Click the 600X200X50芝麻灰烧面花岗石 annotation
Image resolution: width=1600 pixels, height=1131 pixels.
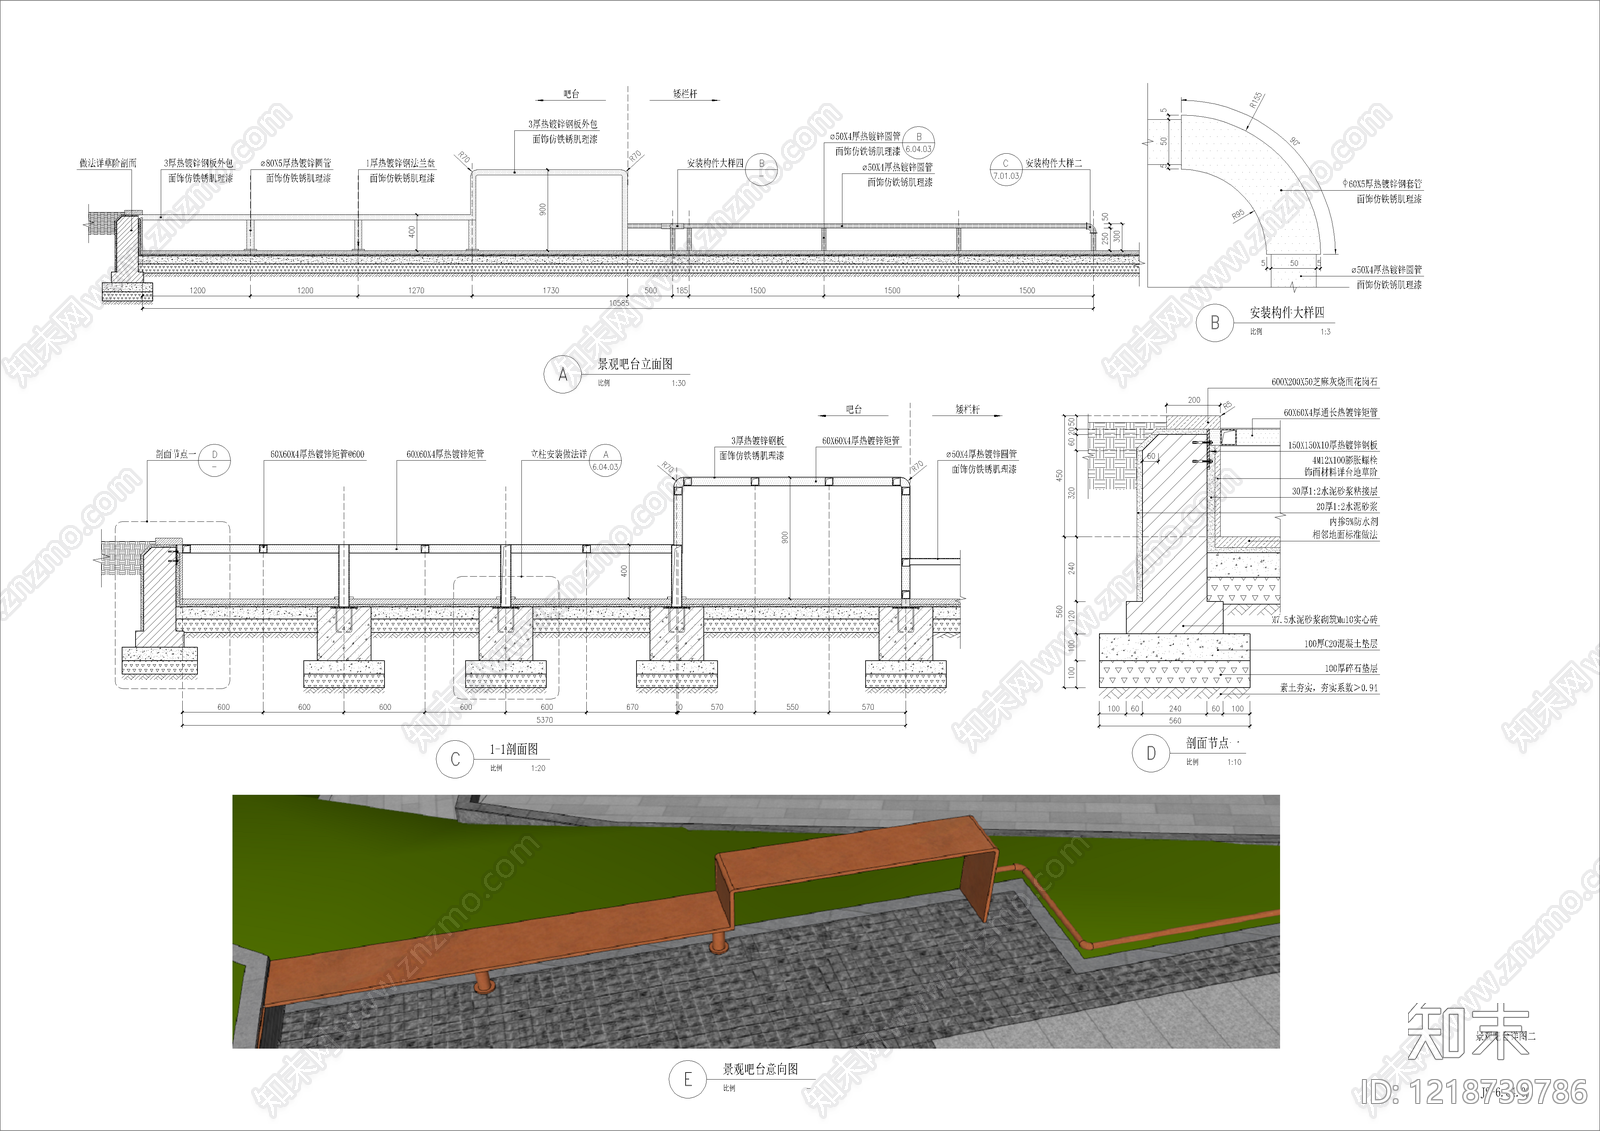1325,382
